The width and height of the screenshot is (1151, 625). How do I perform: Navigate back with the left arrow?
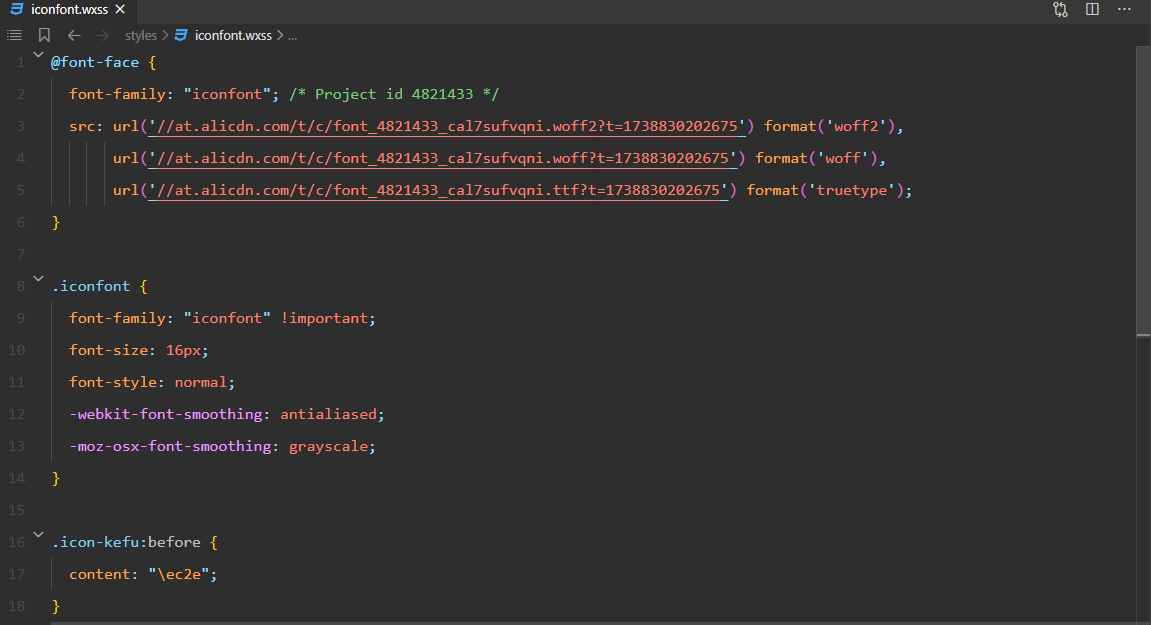[x=73, y=35]
